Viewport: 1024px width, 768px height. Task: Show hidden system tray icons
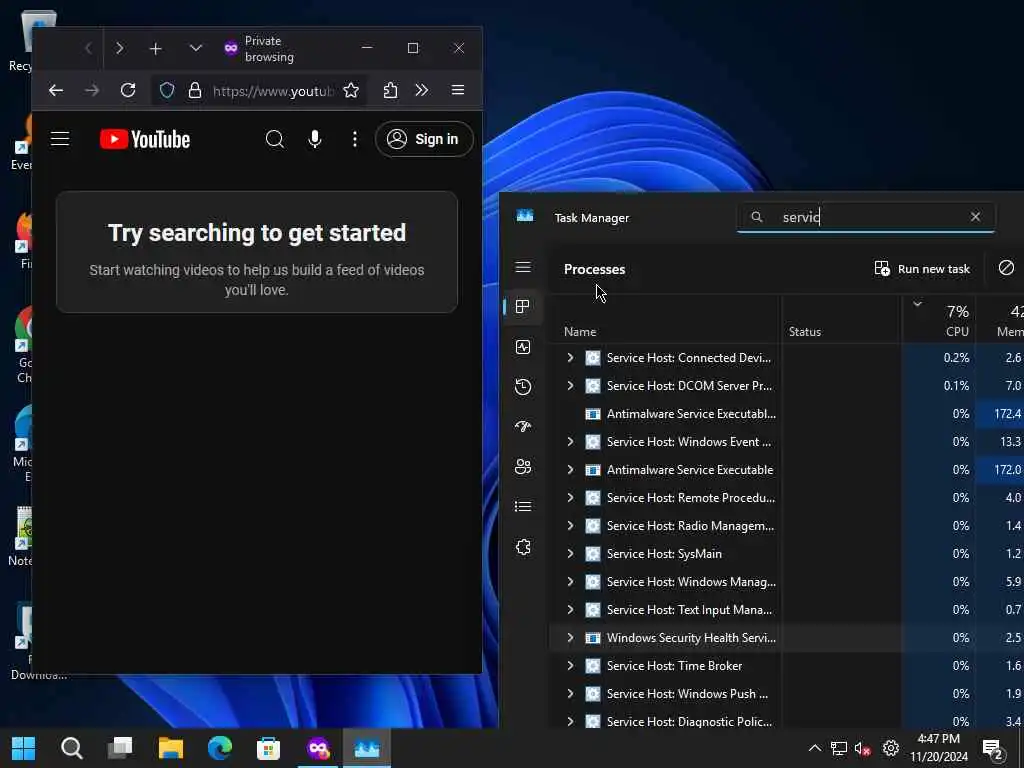814,748
